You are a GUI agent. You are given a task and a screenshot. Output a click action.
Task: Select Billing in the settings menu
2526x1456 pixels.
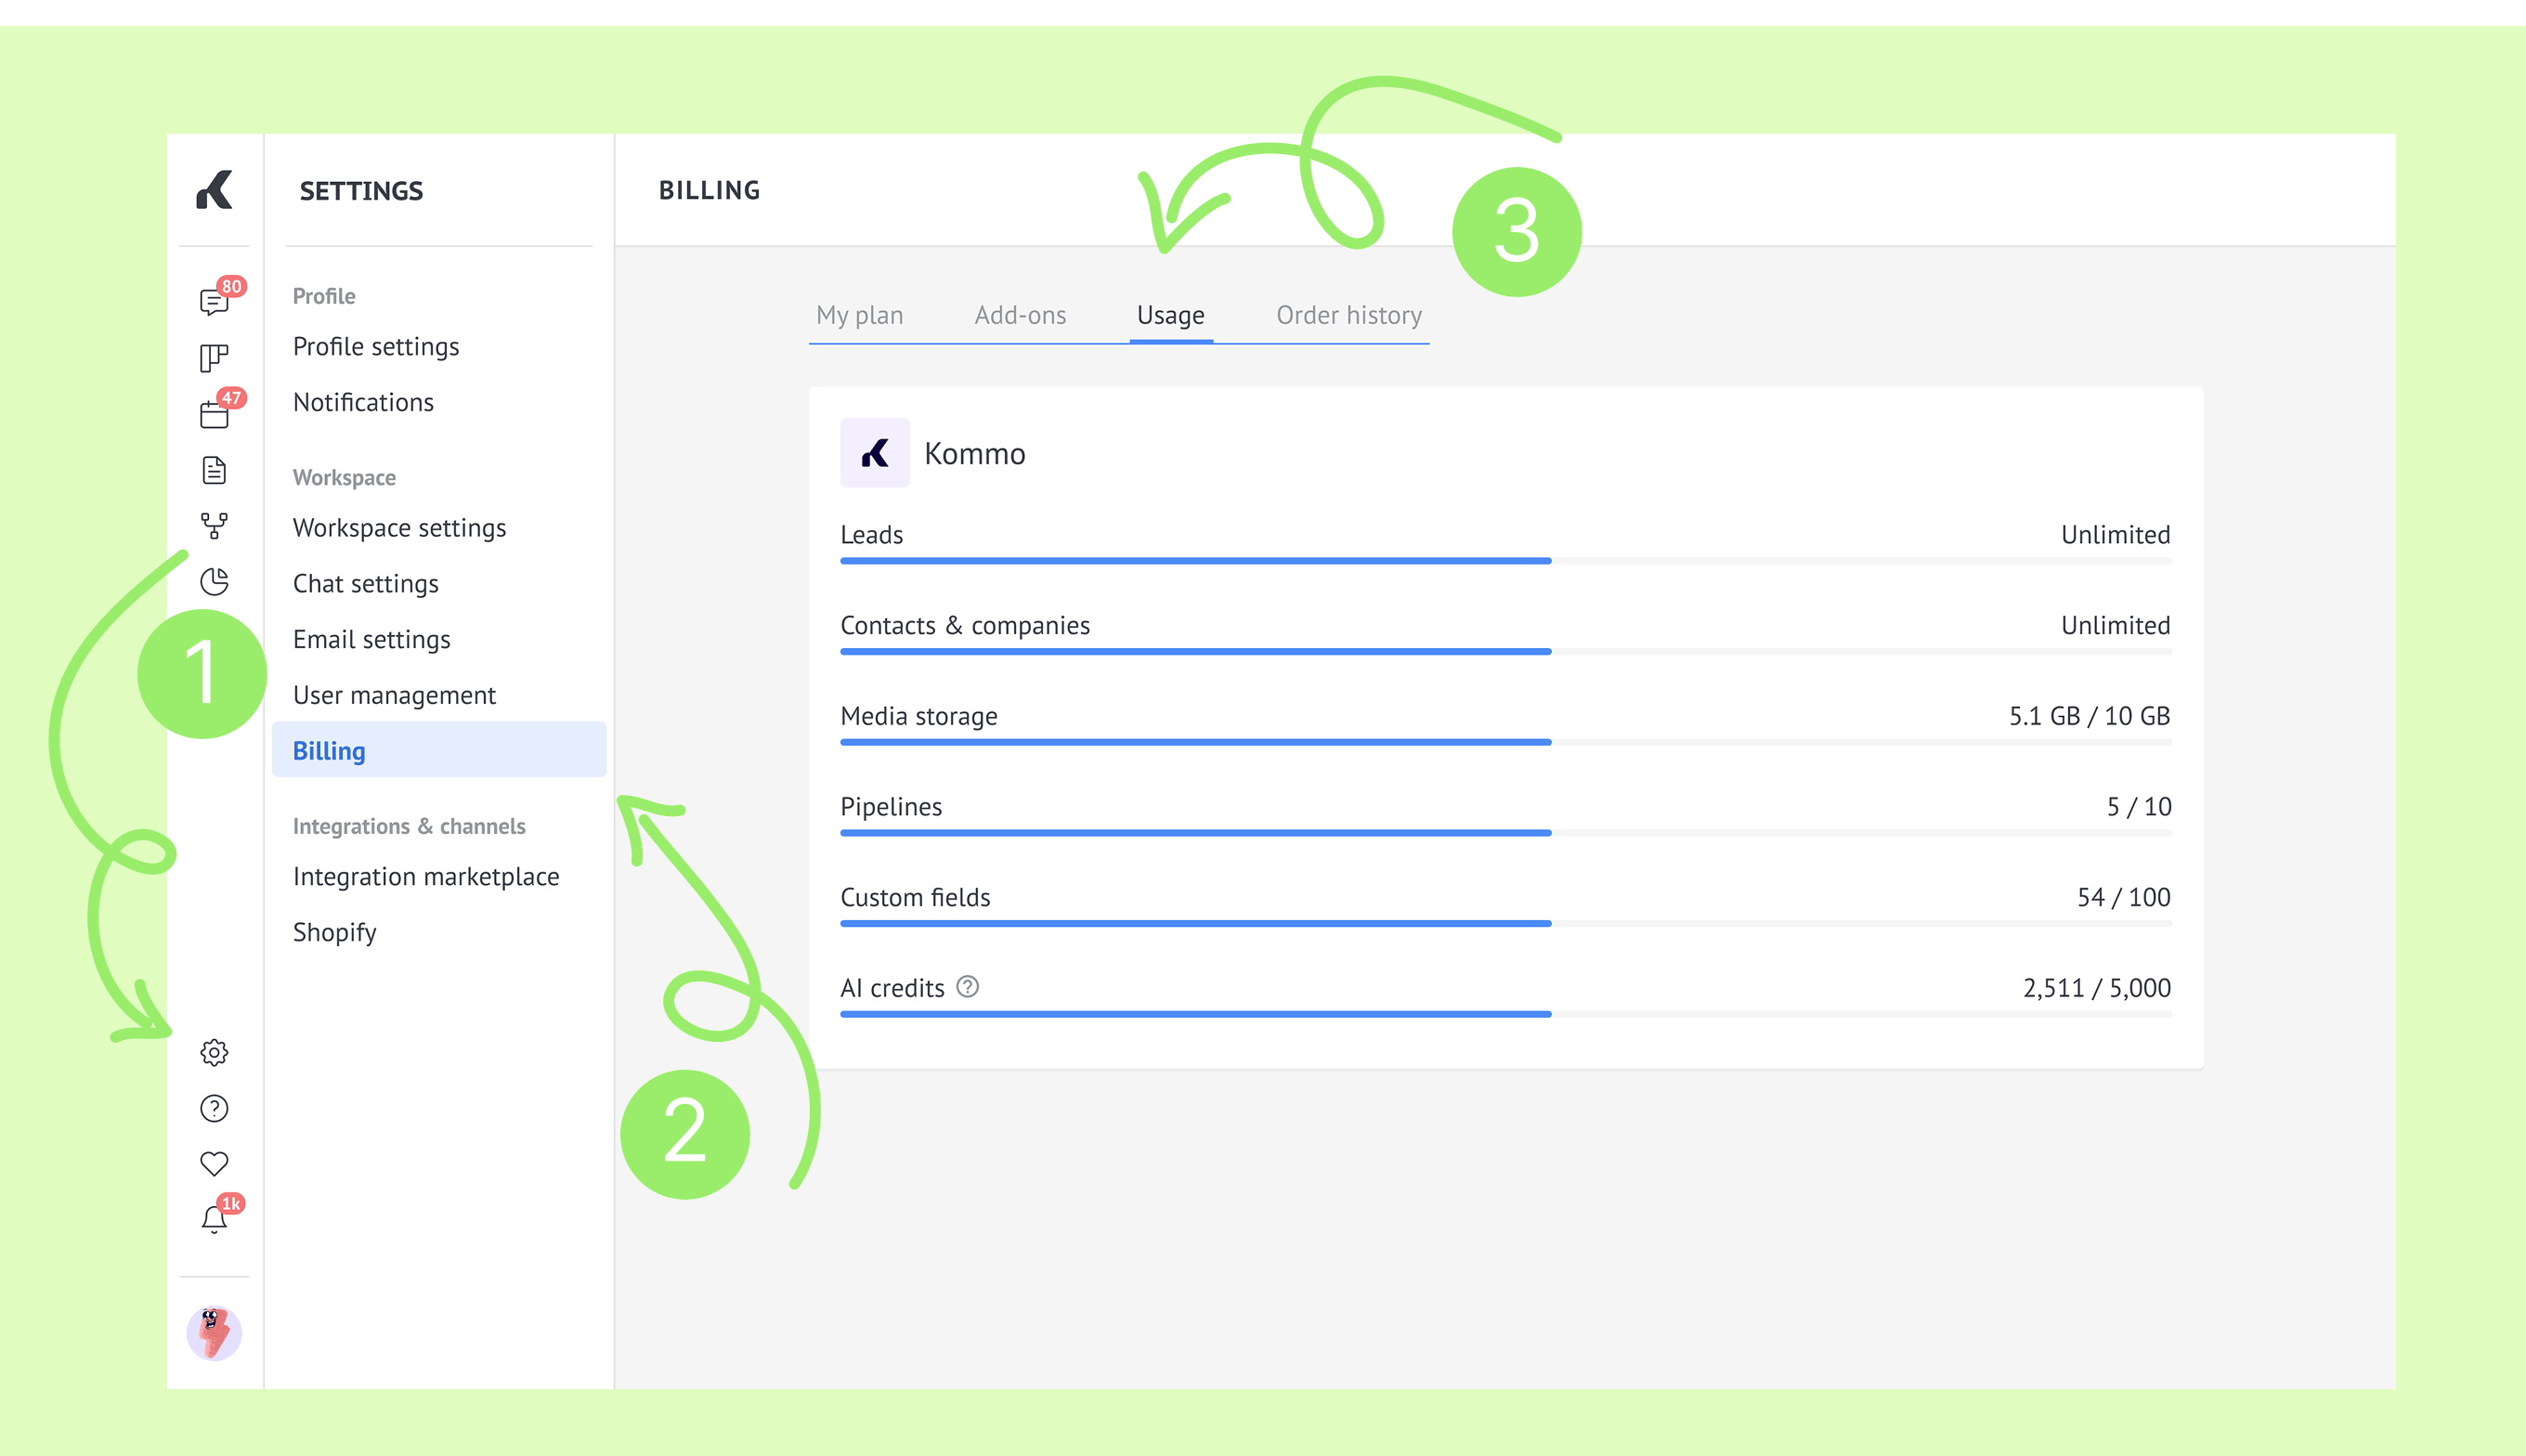tap(439, 750)
